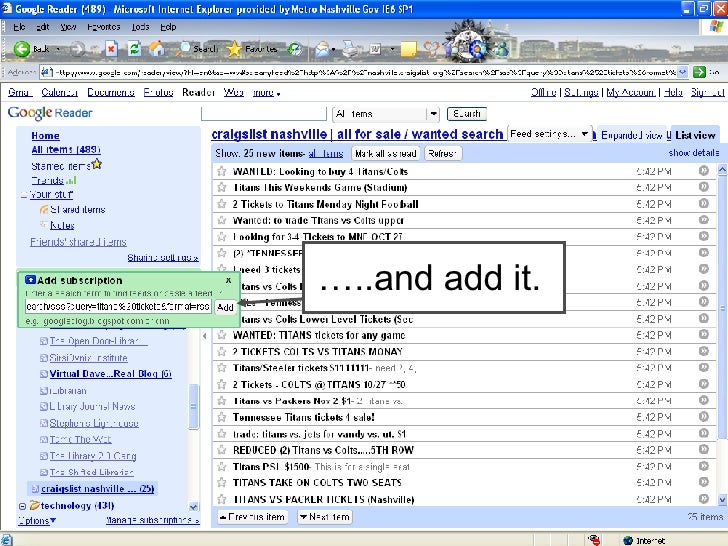Image resolution: width=728 pixels, height=546 pixels.
Task: Open the My Account link
Action: pos(630,92)
